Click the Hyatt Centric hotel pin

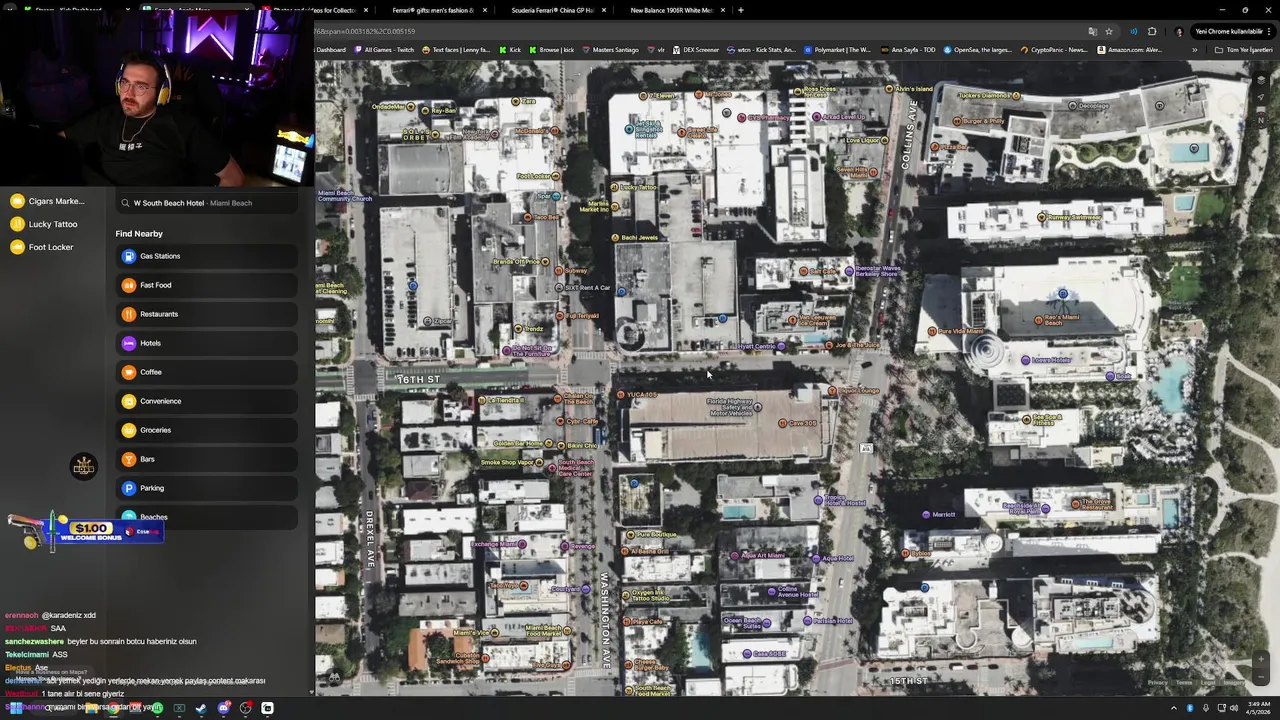pos(782,347)
